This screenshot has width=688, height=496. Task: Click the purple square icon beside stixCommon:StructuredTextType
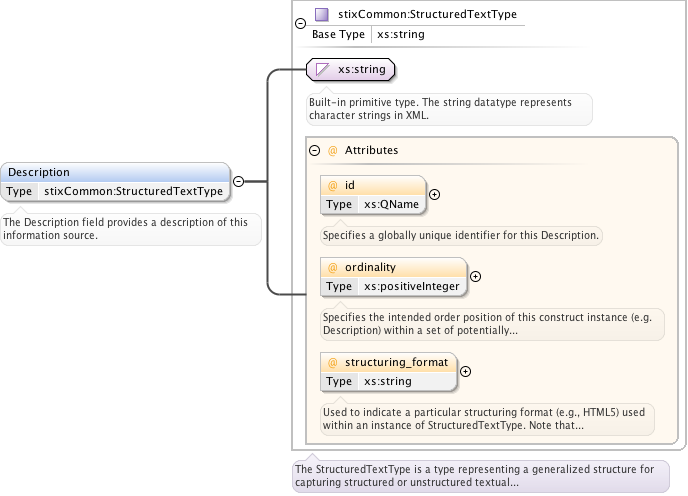tap(321, 15)
